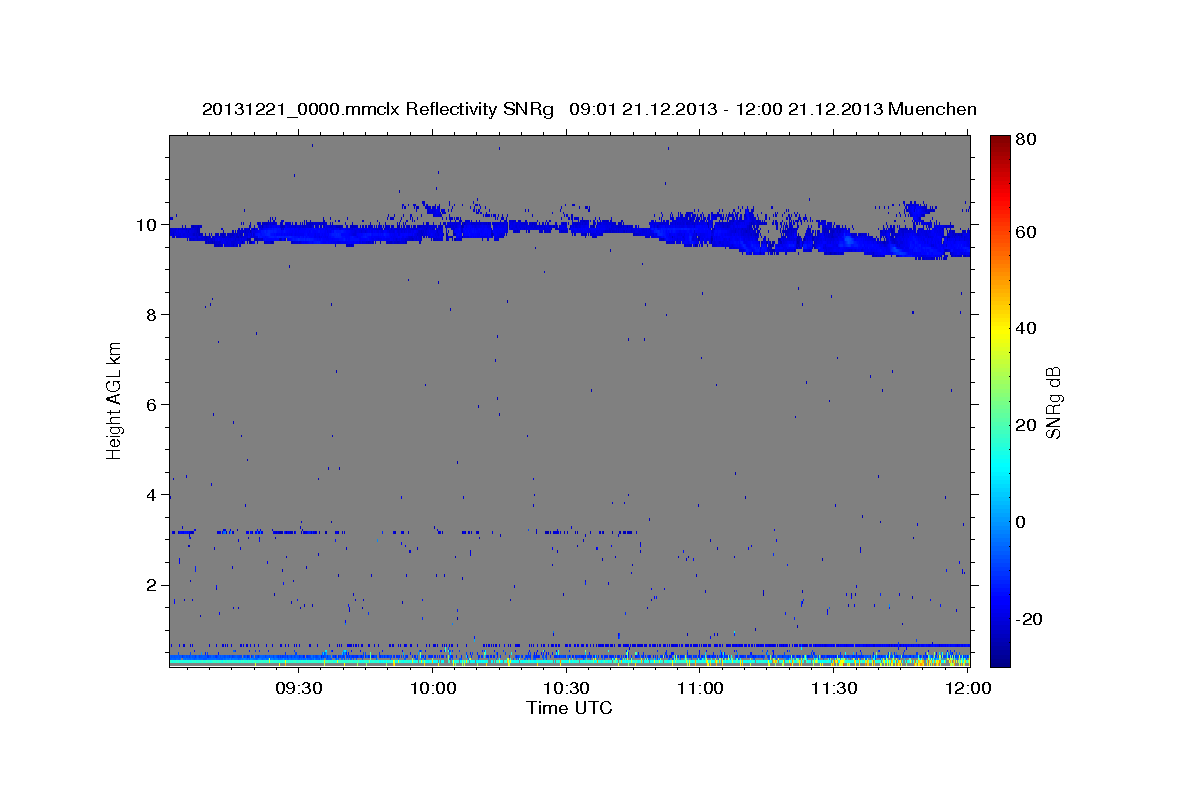1200x800 pixels.
Task: Click the 10:00 time tick label
Action: [432, 688]
